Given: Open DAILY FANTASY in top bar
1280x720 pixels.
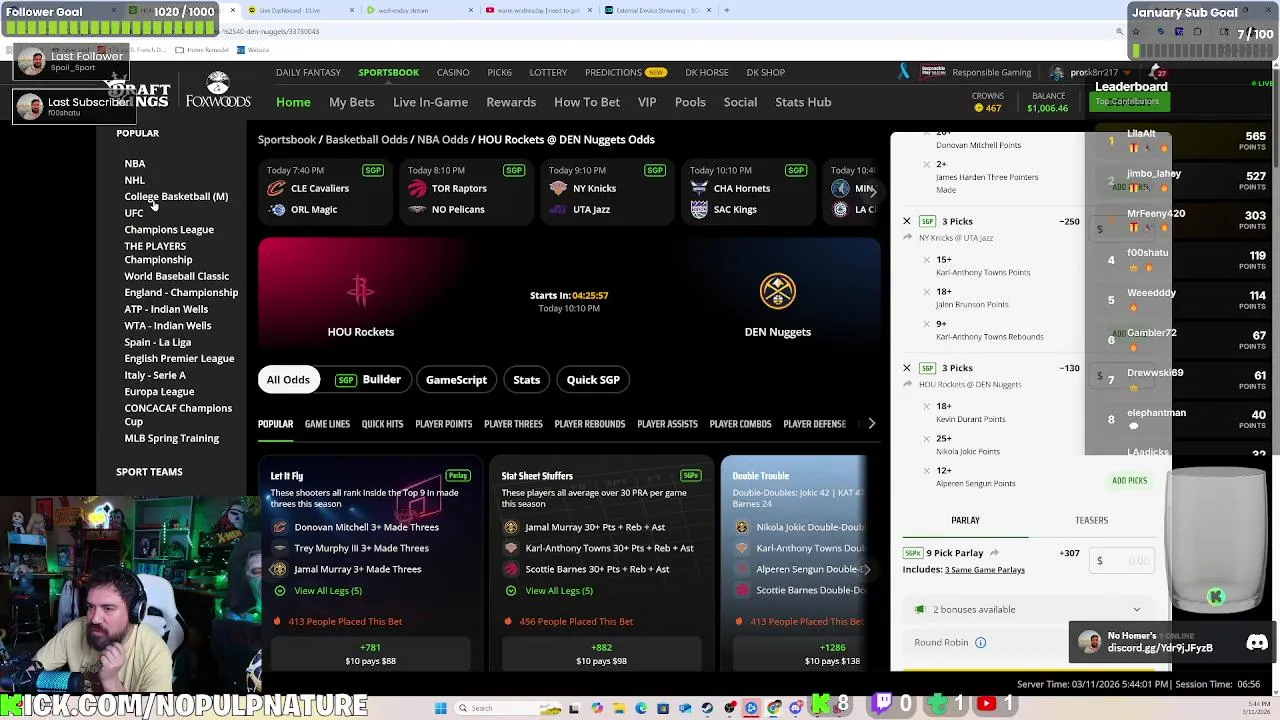Looking at the screenshot, I should pyautogui.click(x=308, y=72).
